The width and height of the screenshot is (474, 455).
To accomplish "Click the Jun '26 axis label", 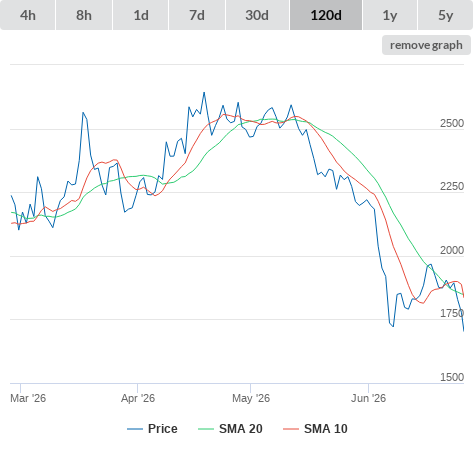I will click(368, 398).
